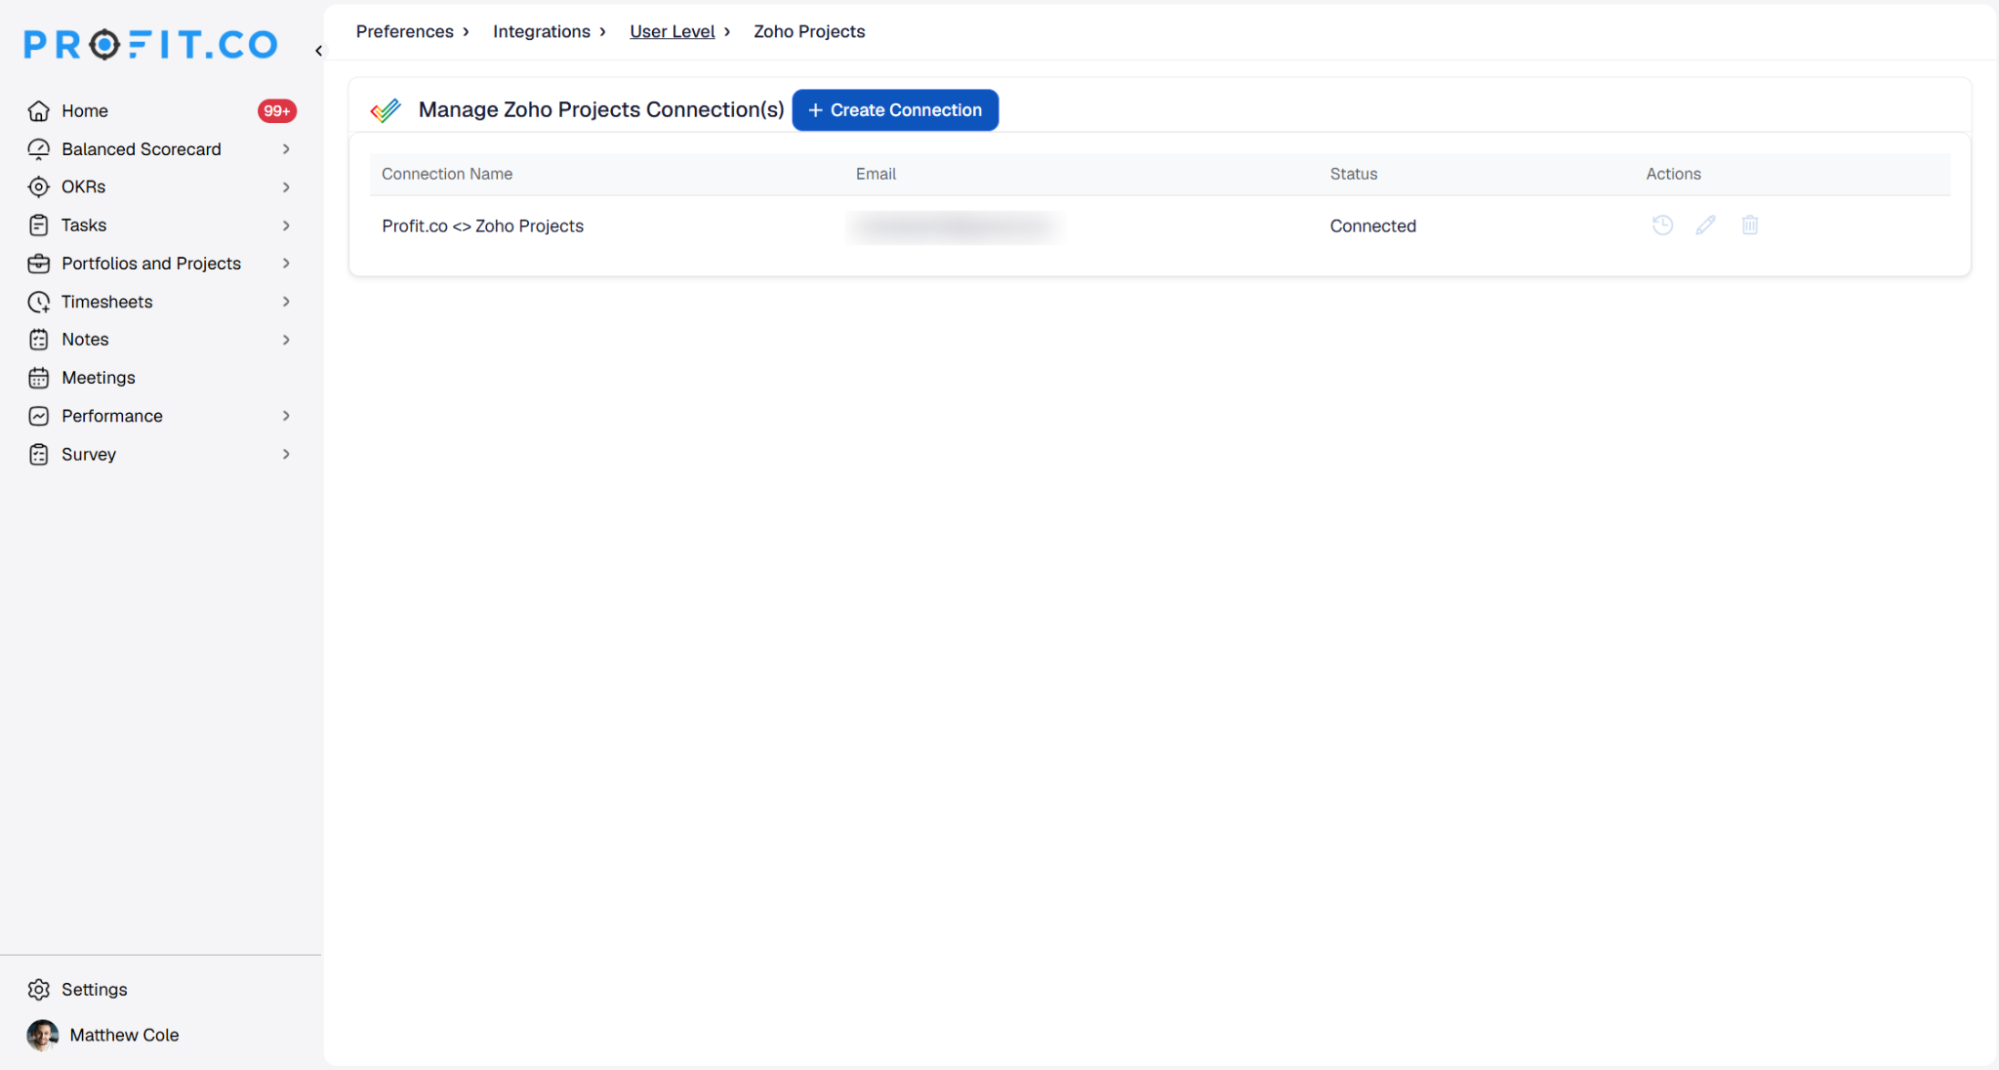
Task: Click the Performance chart icon
Action: (x=38, y=416)
